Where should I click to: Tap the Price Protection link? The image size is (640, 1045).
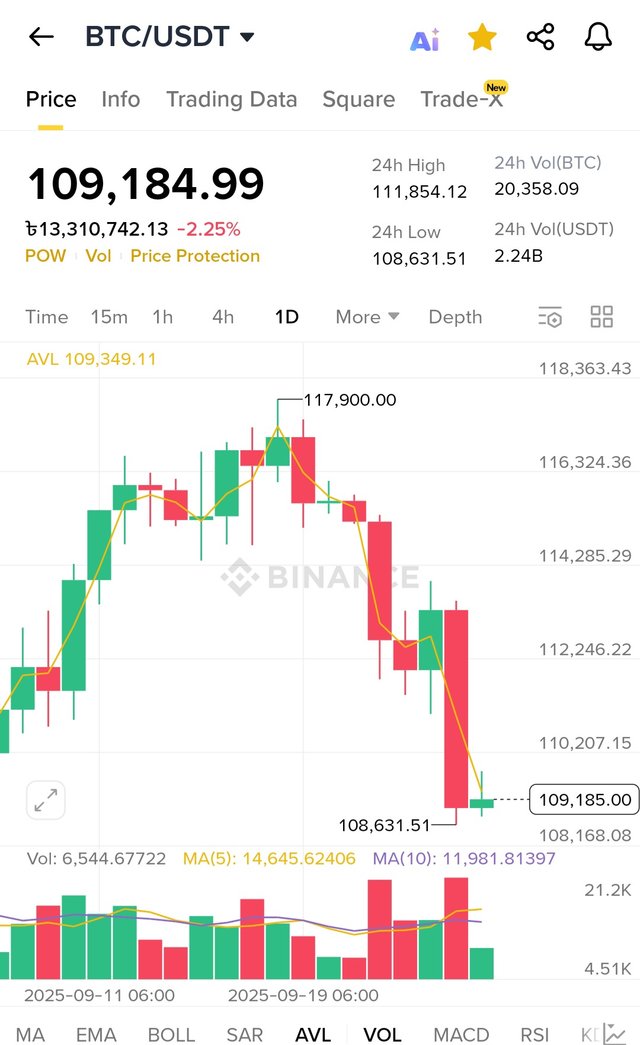click(x=195, y=256)
